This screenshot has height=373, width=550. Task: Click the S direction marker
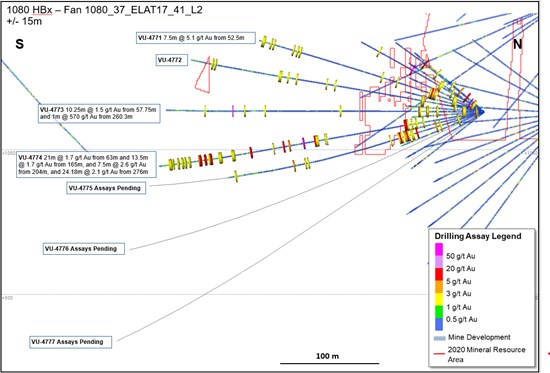point(20,44)
